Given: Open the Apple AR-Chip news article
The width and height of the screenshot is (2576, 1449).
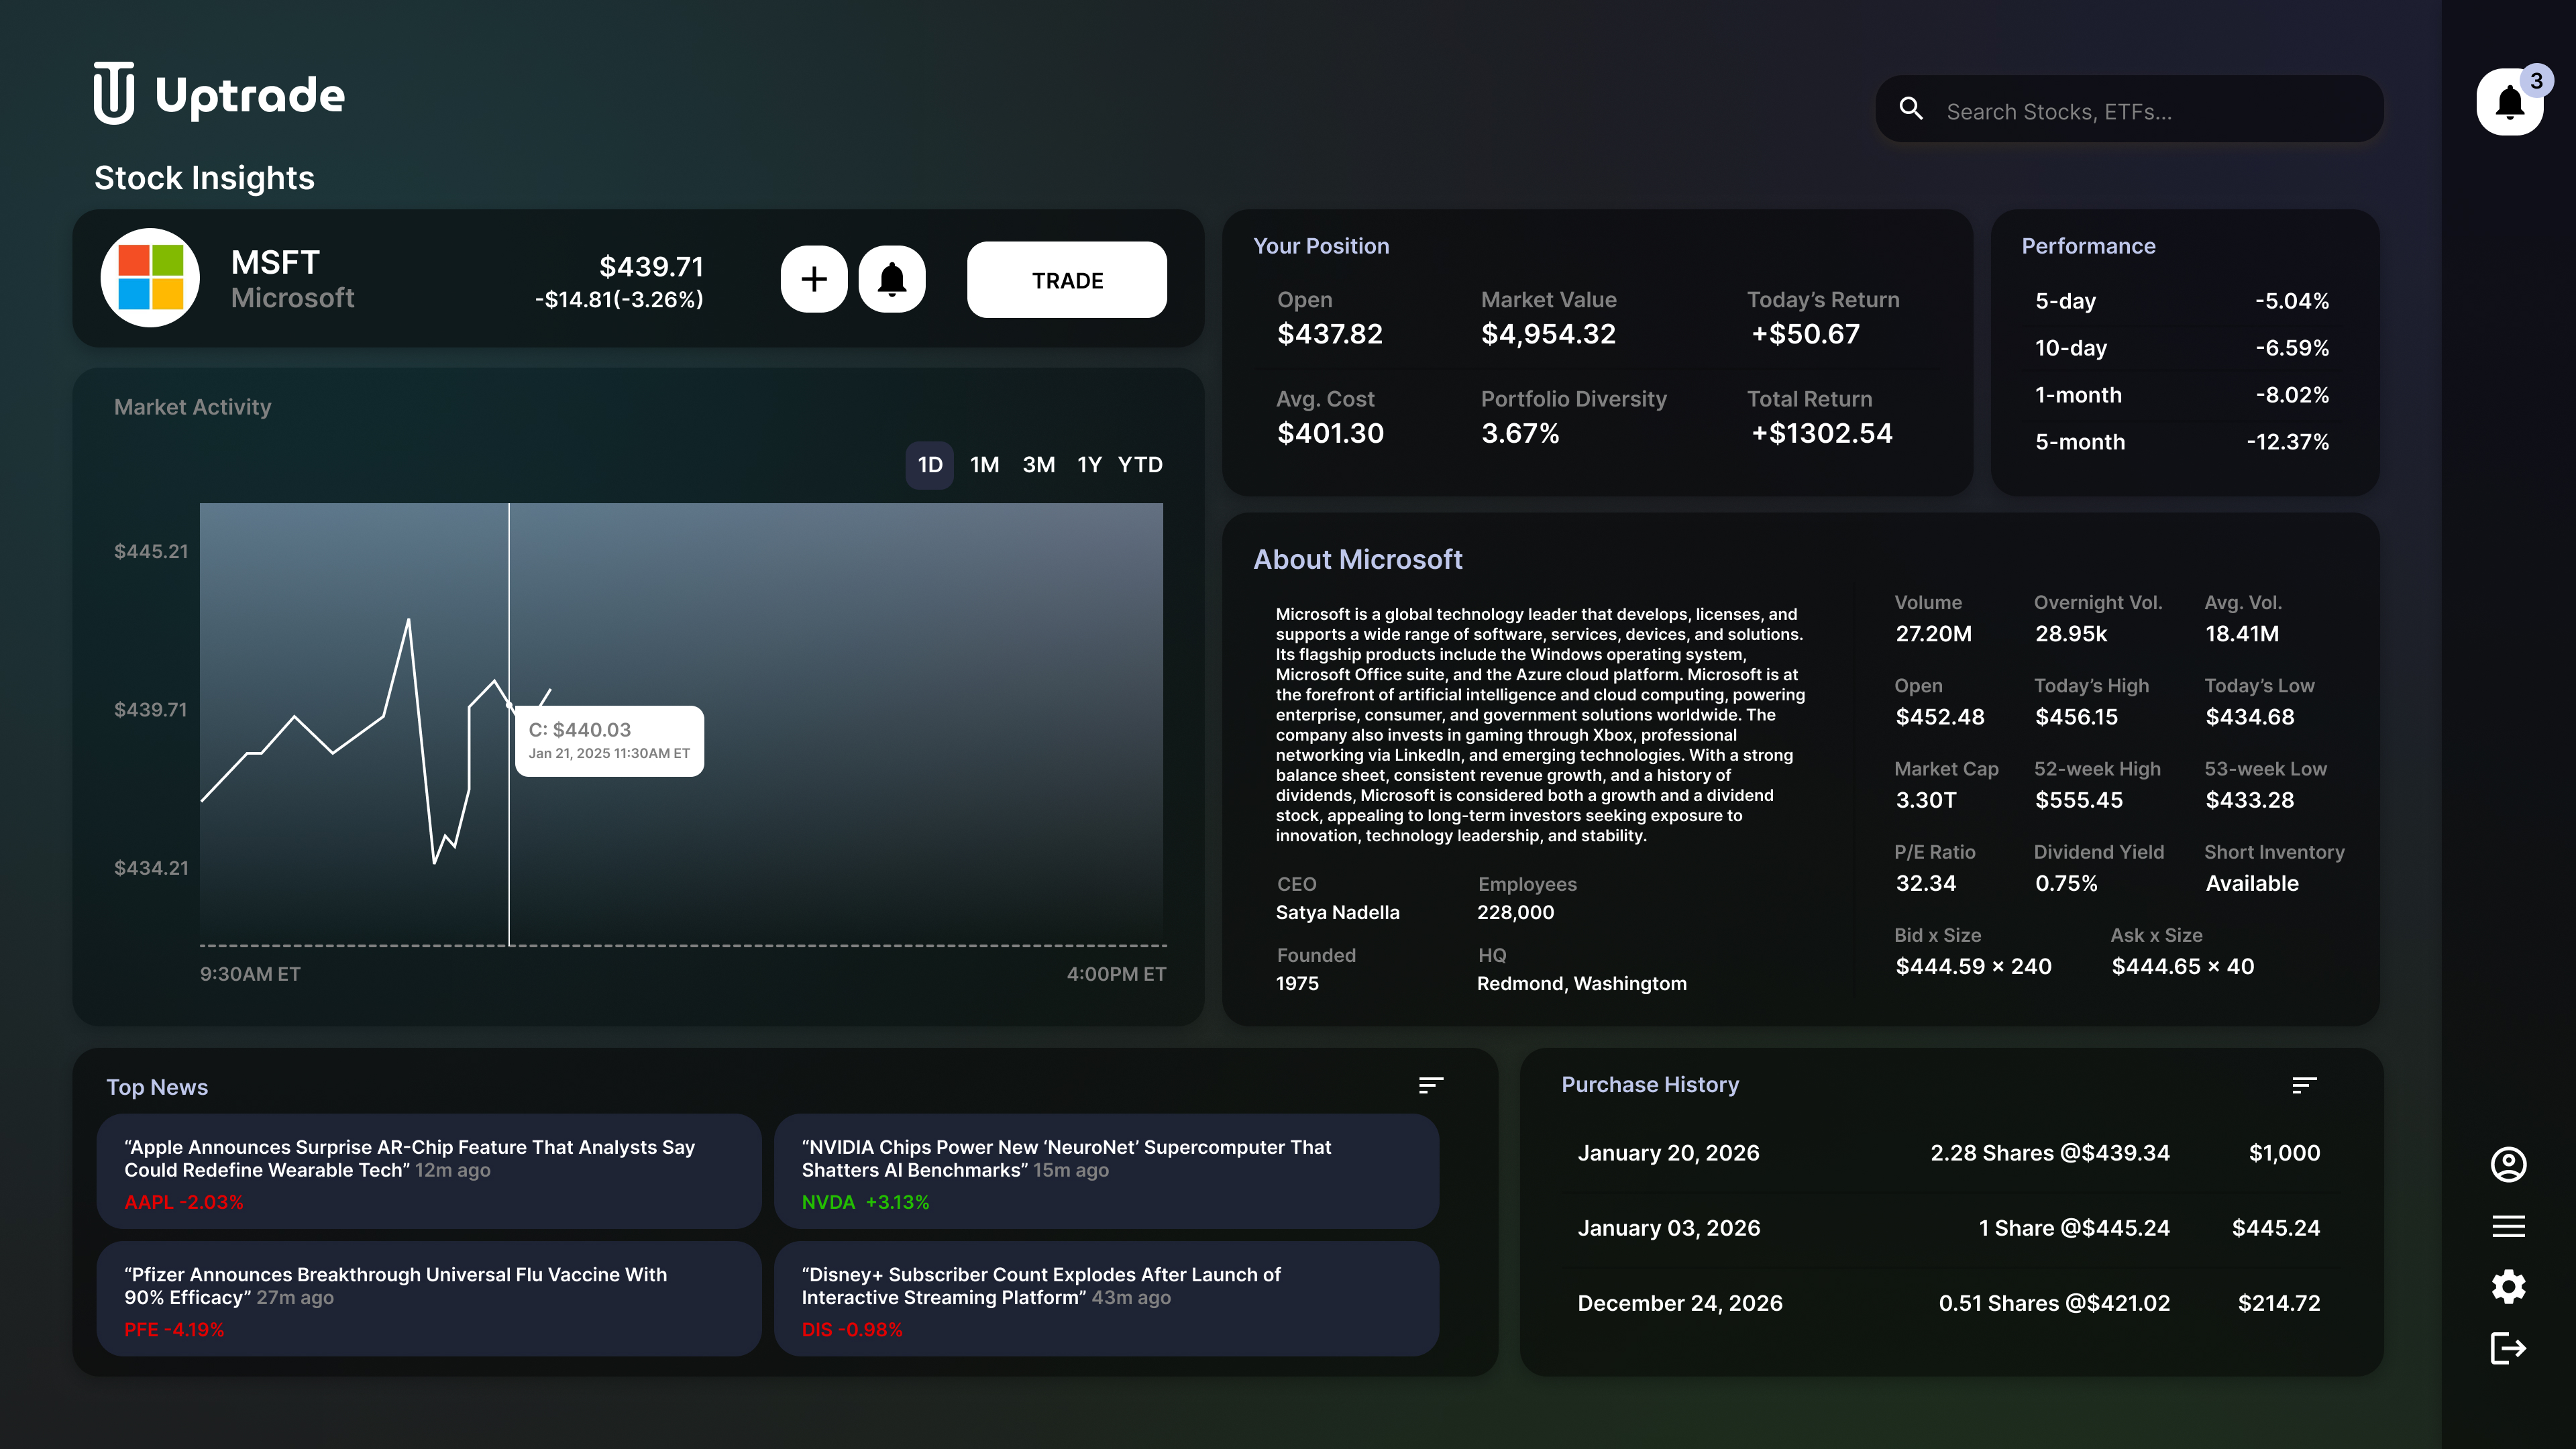Looking at the screenshot, I should [x=429, y=1171].
